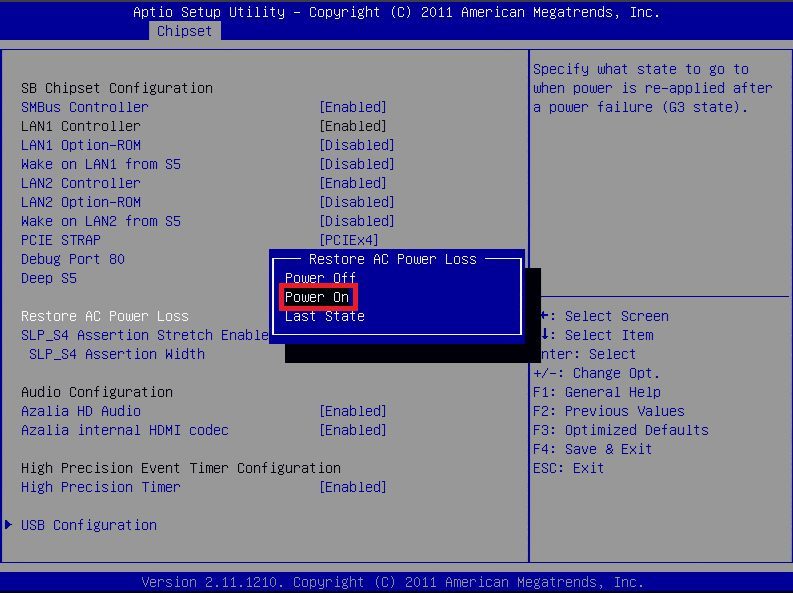Screen dimensions: 793x593
Task: Click the +/-: Change Opt. hint
Action: click(597, 374)
